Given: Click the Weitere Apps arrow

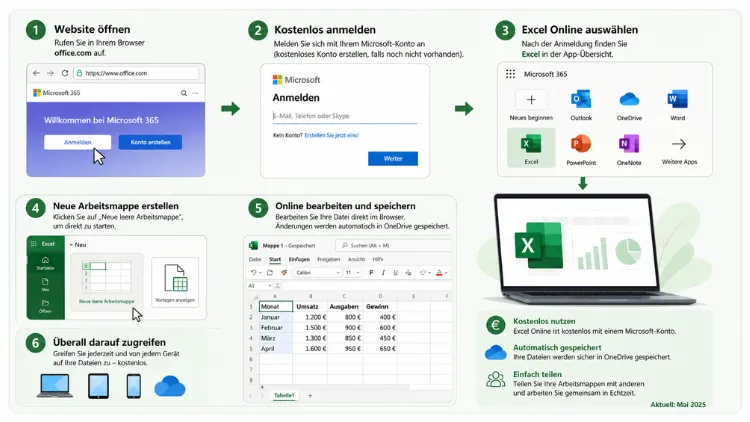Looking at the screenshot, I should point(679,144).
